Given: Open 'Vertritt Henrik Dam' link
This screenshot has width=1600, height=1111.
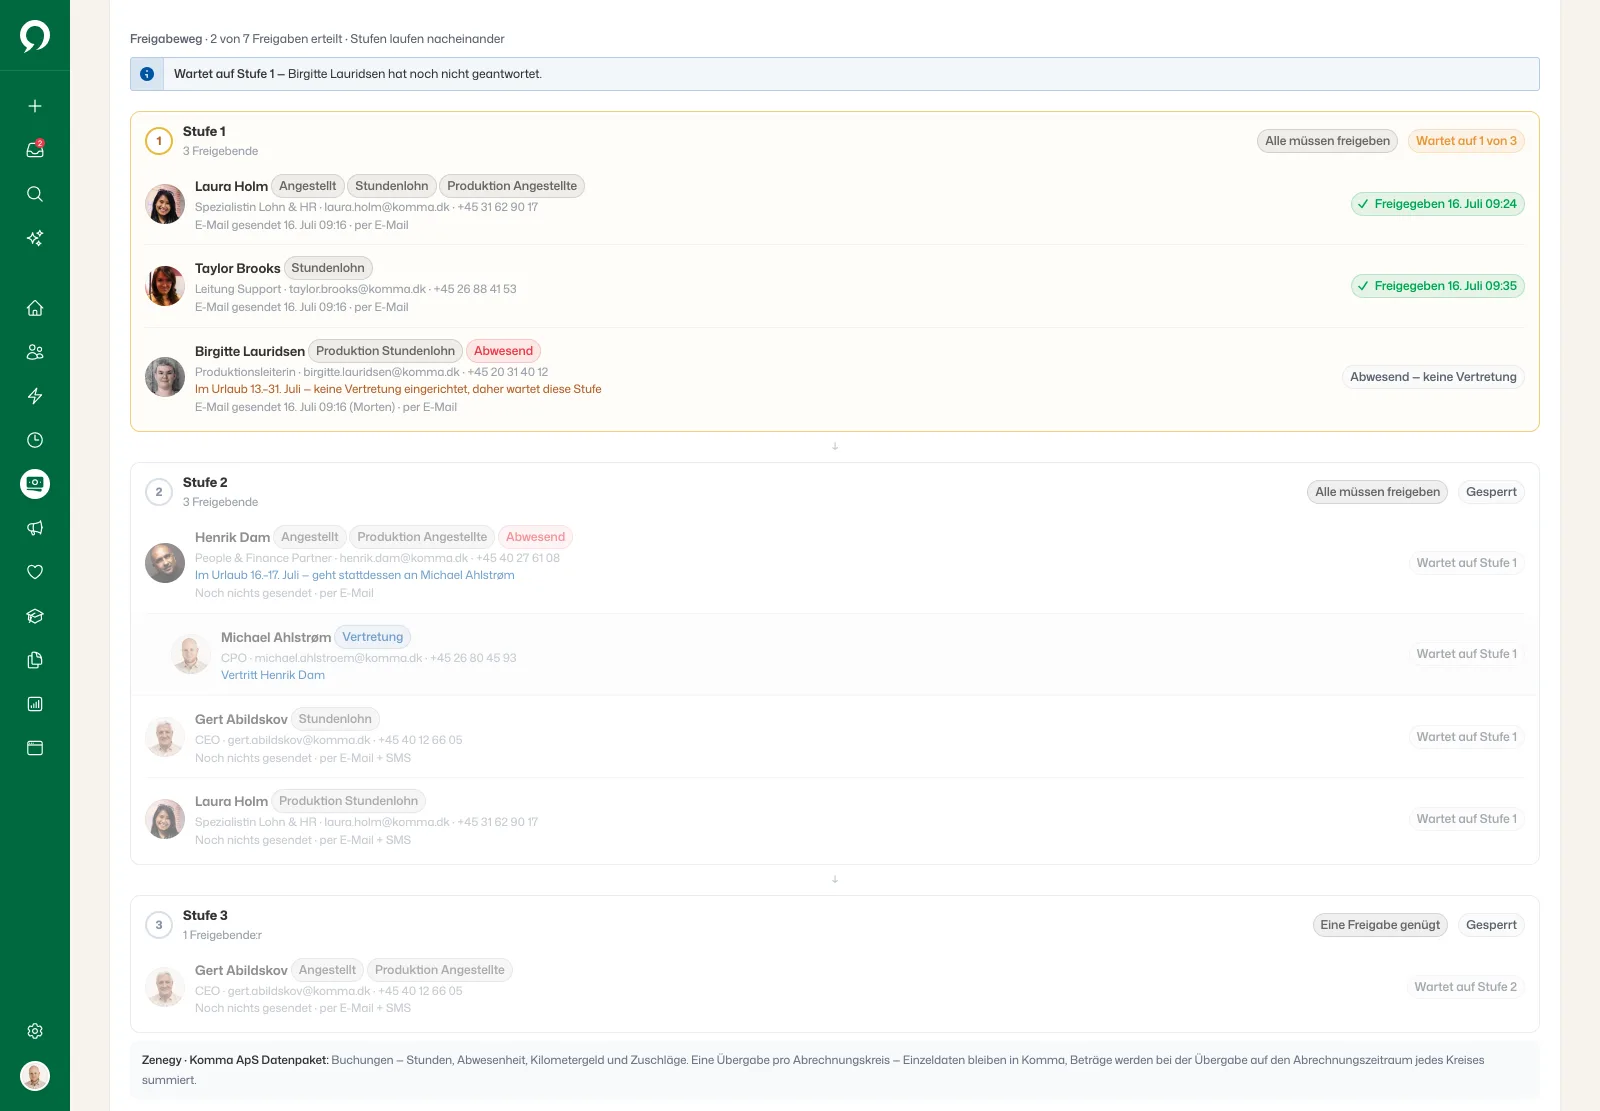Looking at the screenshot, I should (x=273, y=675).
